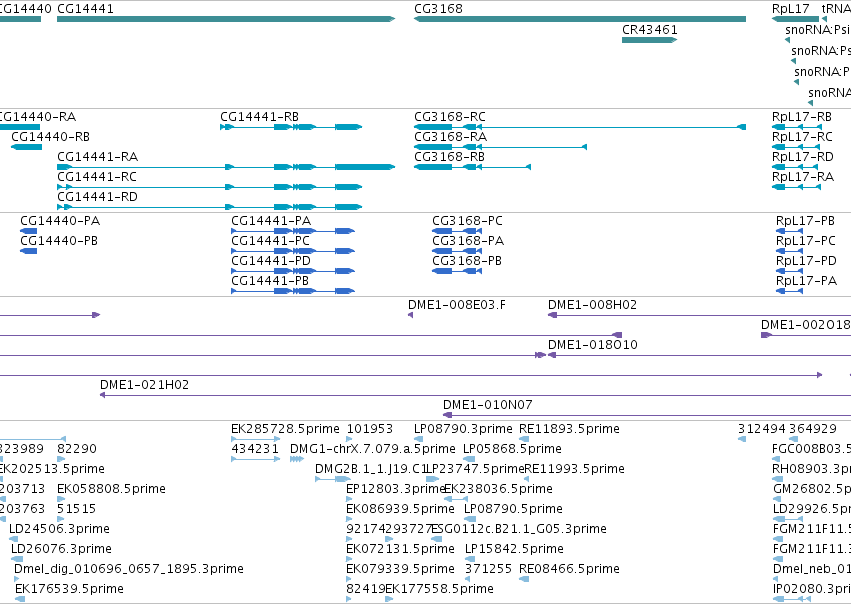Click EST EK079339.5prime

tap(349, 578)
